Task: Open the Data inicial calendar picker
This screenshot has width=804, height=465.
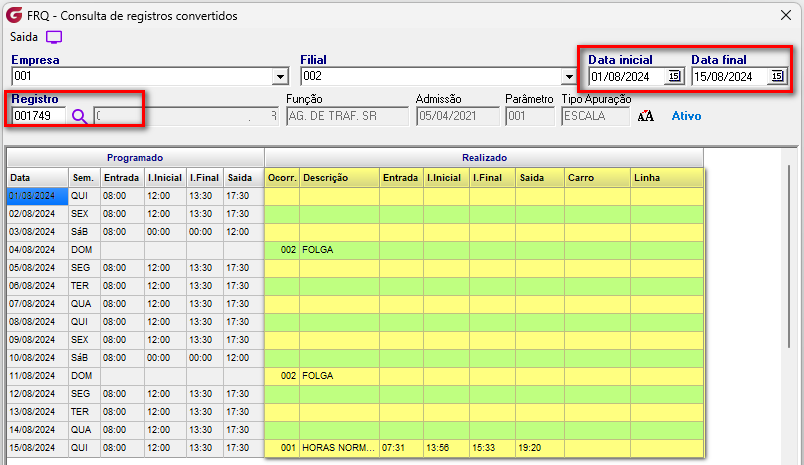Action: (x=674, y=76)
